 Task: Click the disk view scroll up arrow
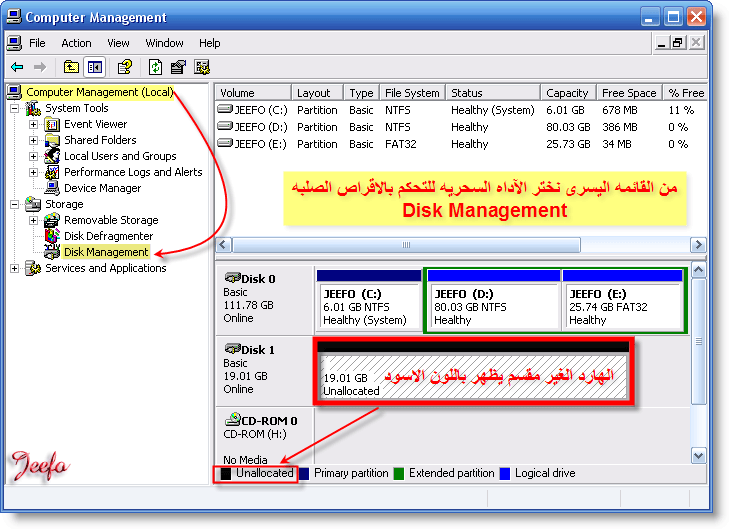[x=698, y=270]
